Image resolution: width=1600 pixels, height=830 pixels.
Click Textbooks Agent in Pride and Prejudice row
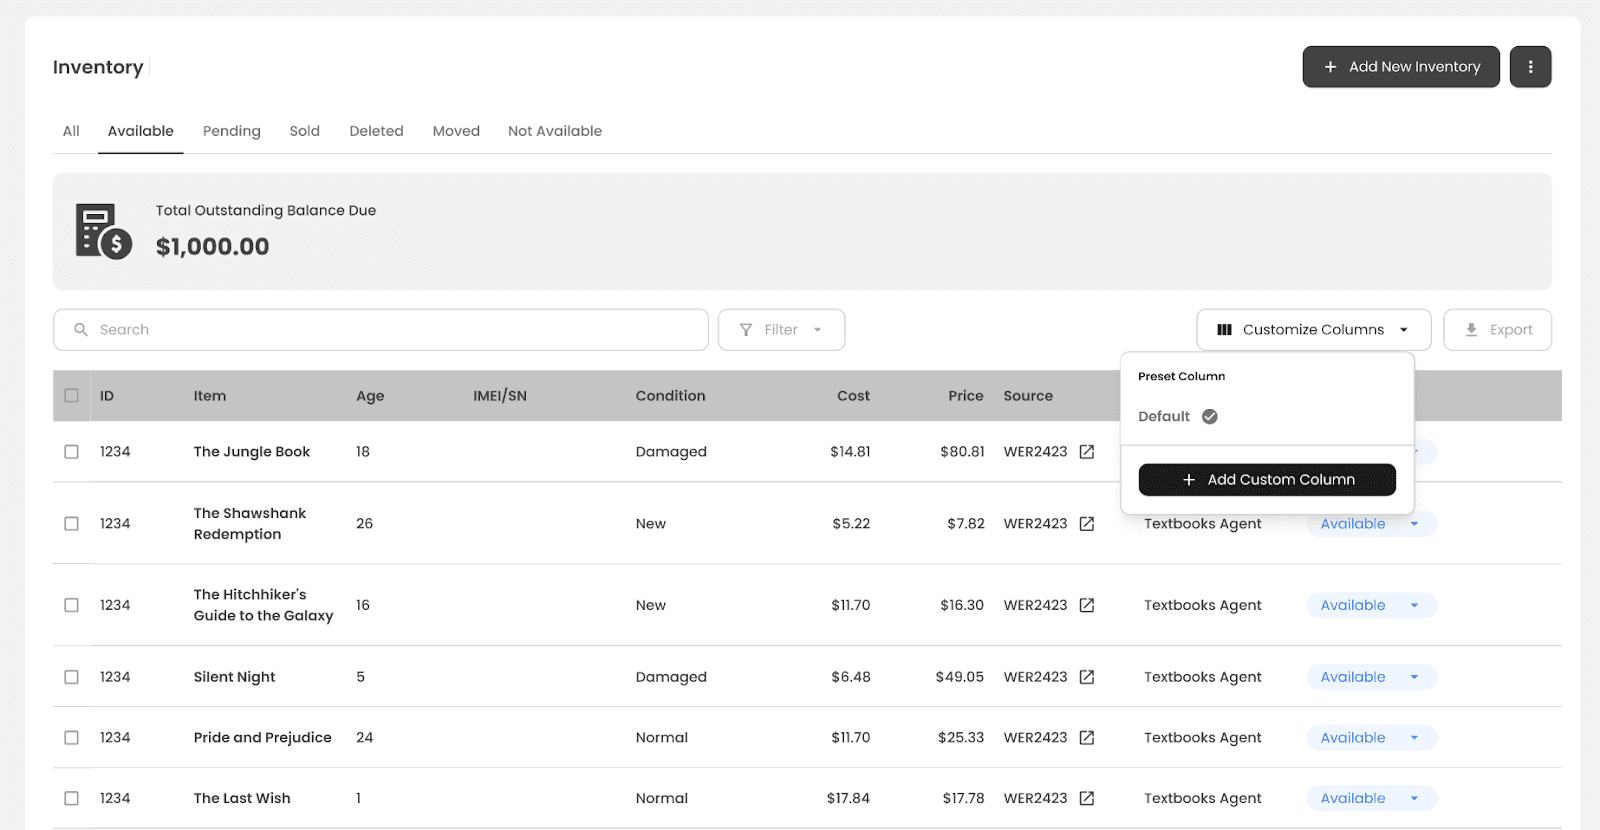click(x=1203, y=738)
